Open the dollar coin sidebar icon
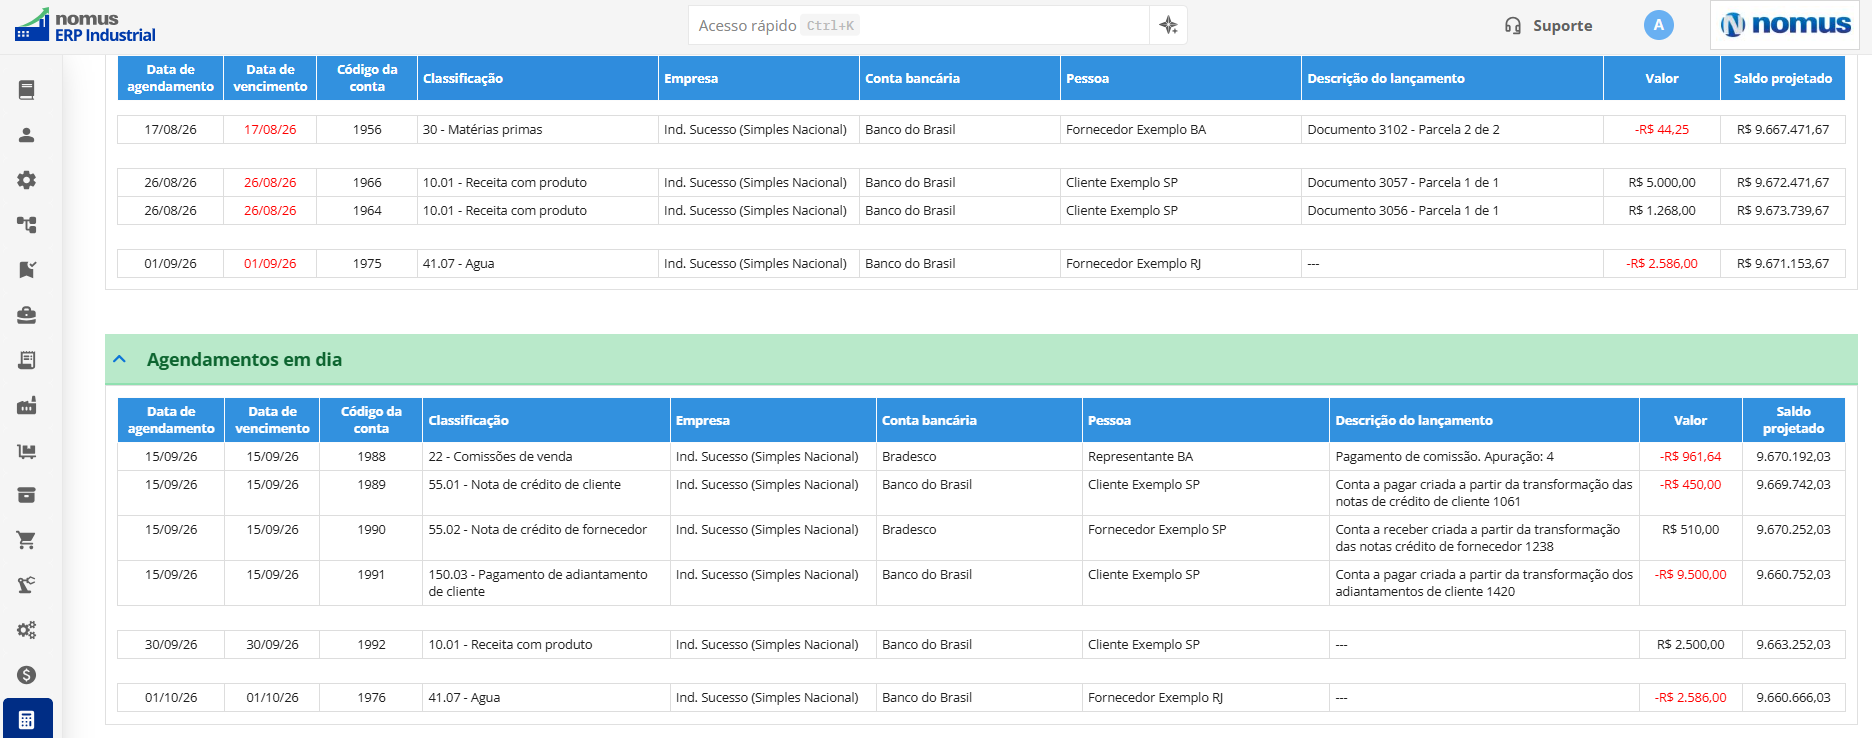 27,675
